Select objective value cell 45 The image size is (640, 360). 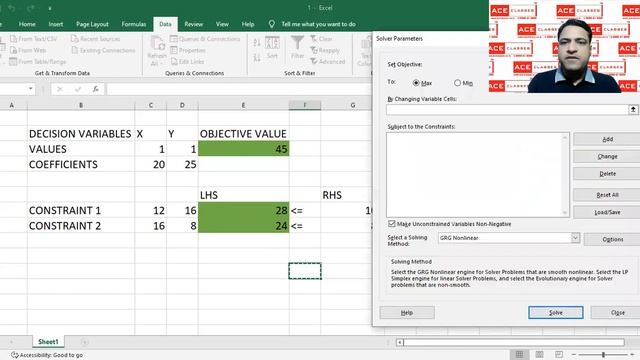click(x=244, y=149)
